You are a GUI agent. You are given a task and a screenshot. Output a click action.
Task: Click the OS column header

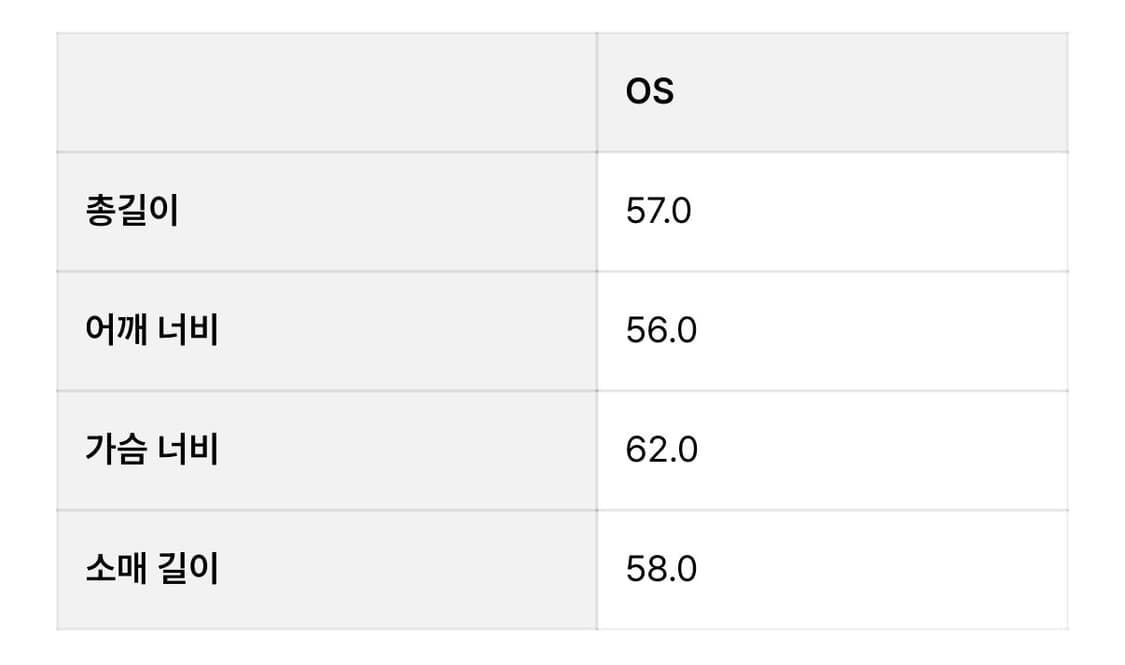click(x=650, y=91)
